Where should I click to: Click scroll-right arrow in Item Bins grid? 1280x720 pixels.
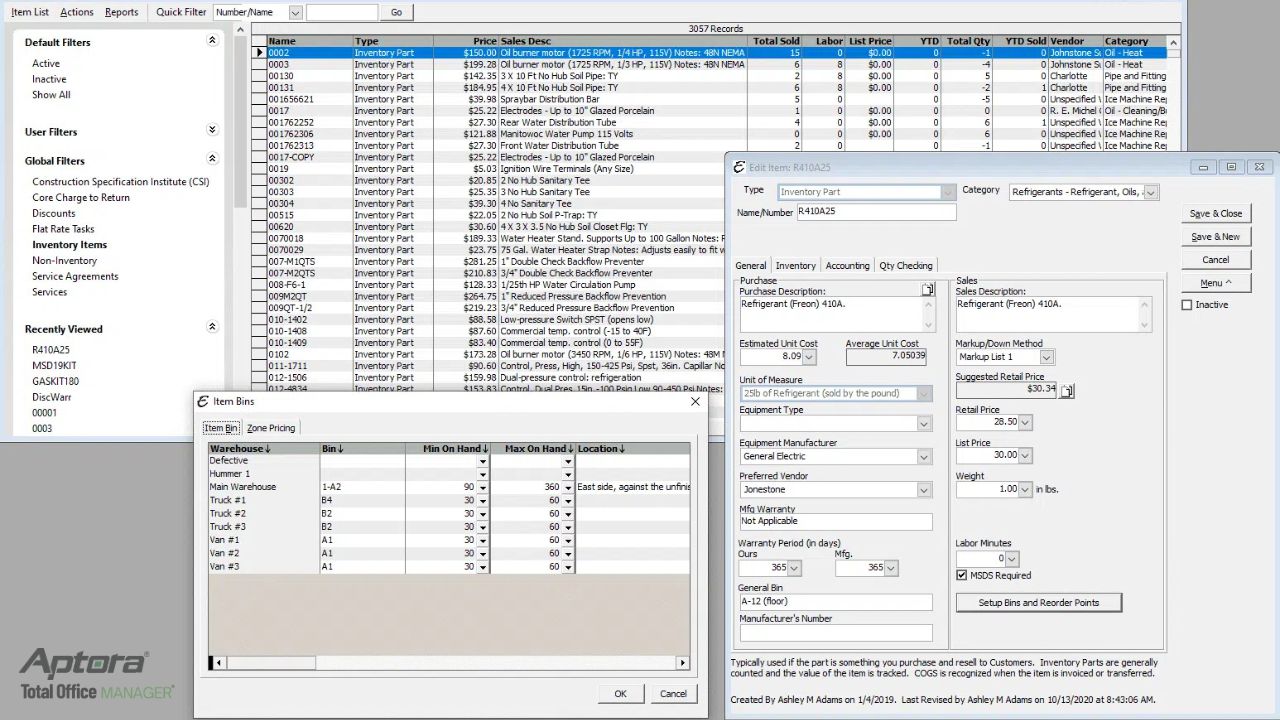pos(683,662)
